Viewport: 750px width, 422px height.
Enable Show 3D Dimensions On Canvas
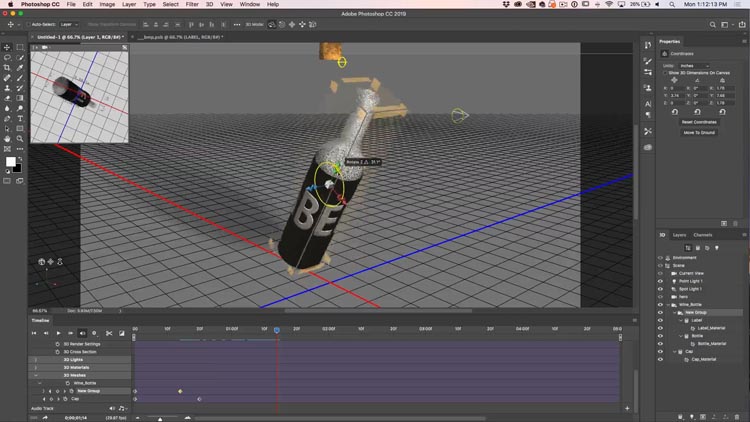coord(667,73)
